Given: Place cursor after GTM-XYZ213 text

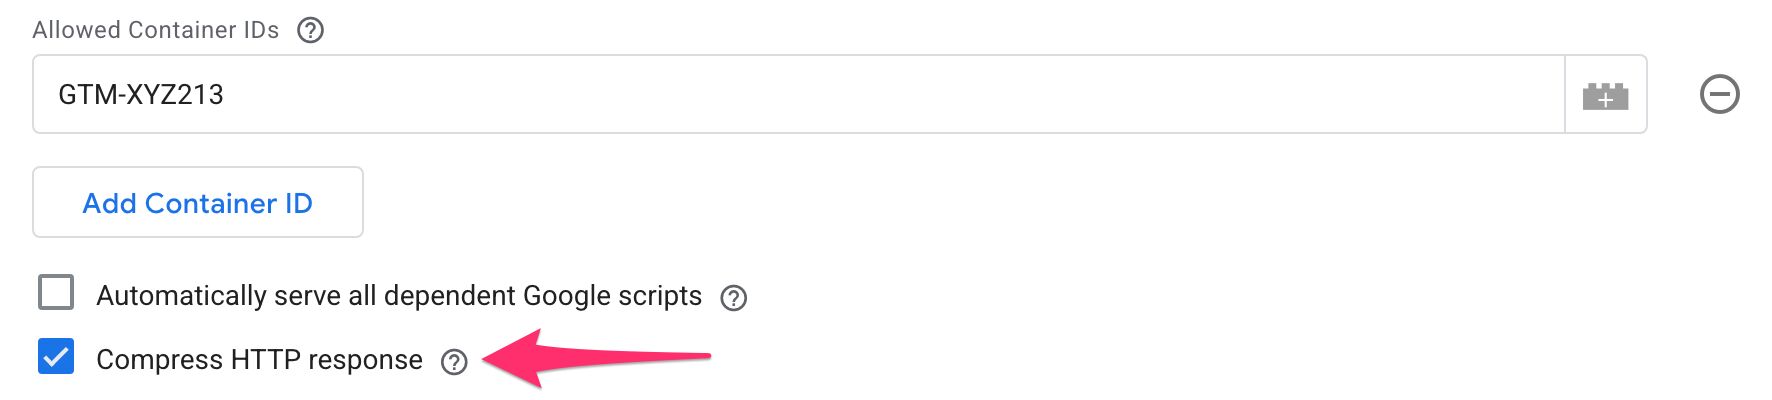Looking at the screenshot, I should pos(226,95).
